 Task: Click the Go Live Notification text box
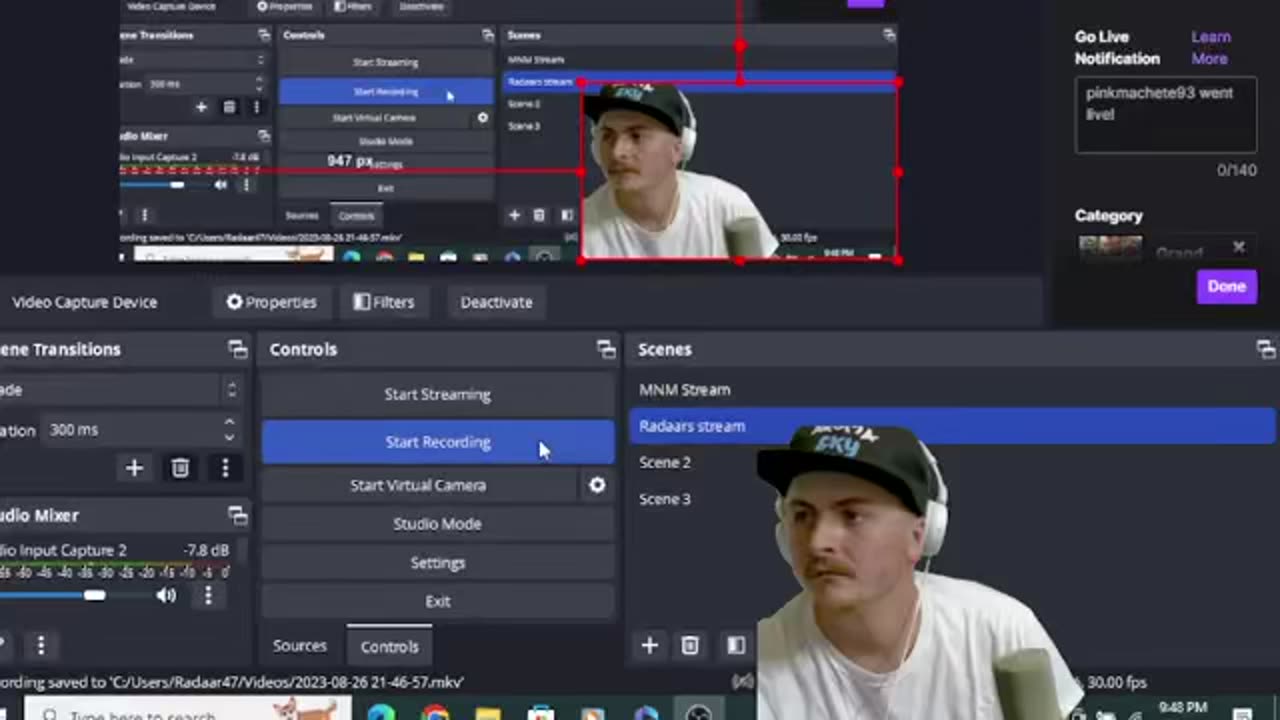click(1165, 116)
